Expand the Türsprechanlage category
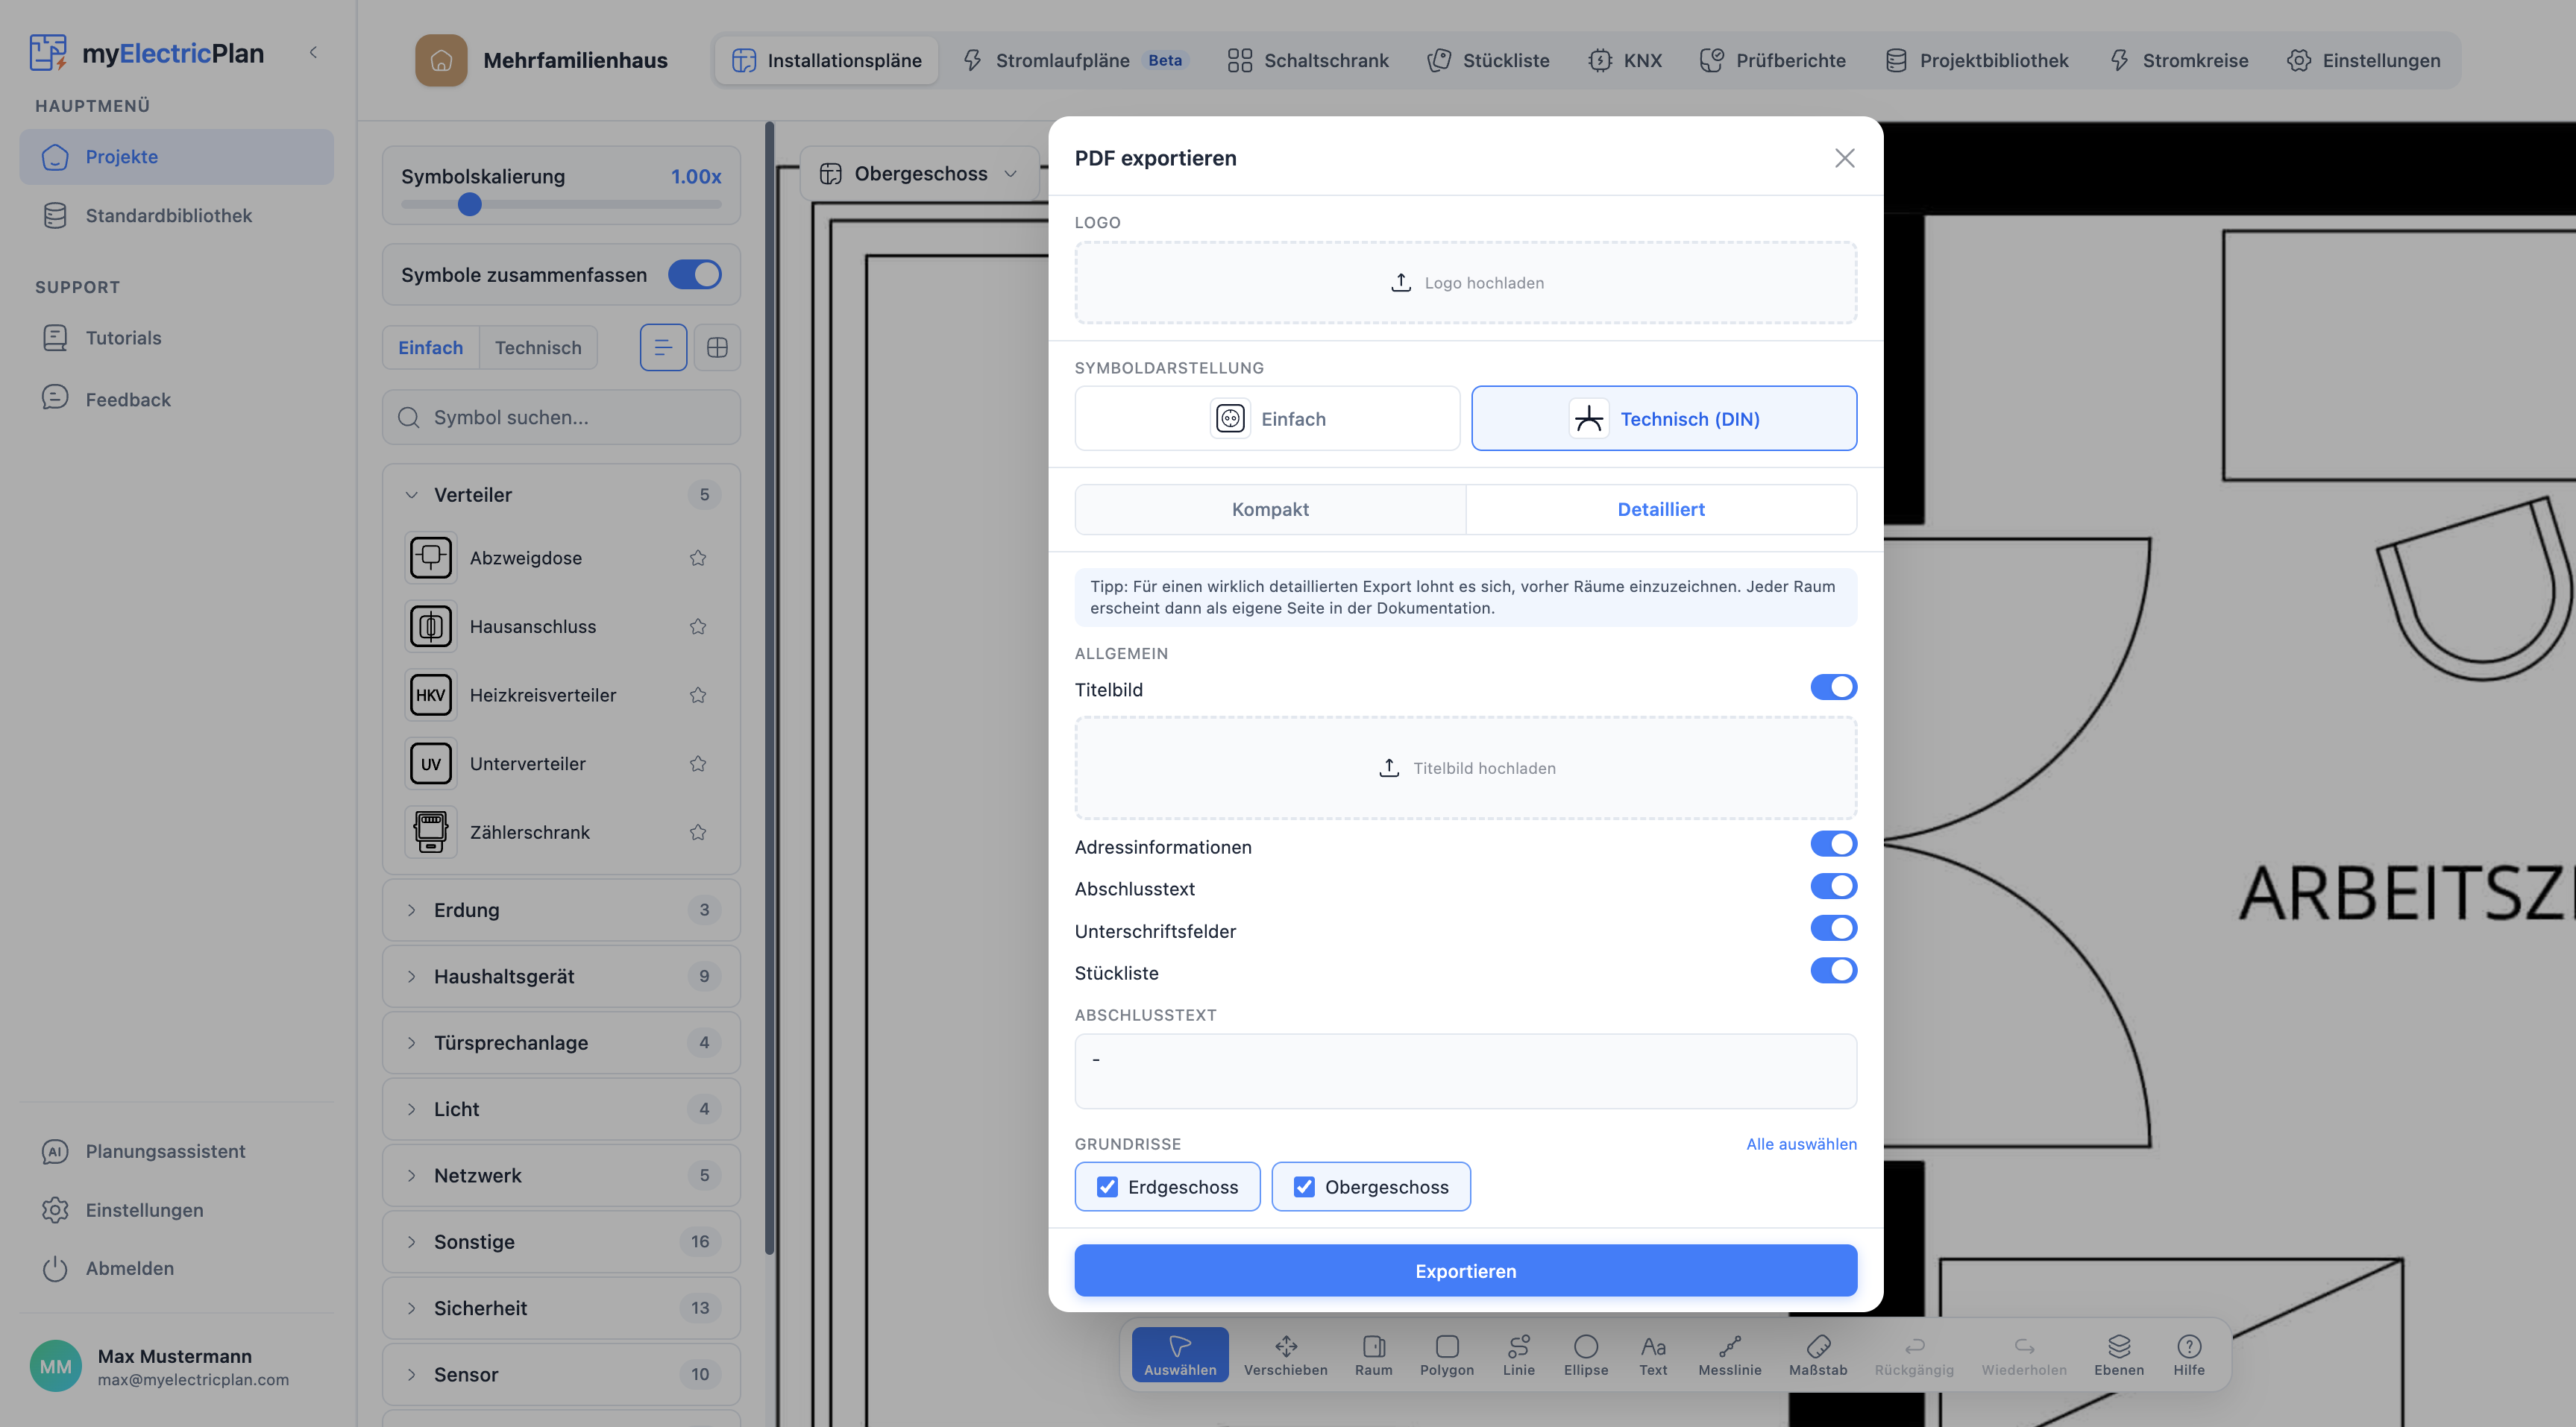 pos(561,1043)
